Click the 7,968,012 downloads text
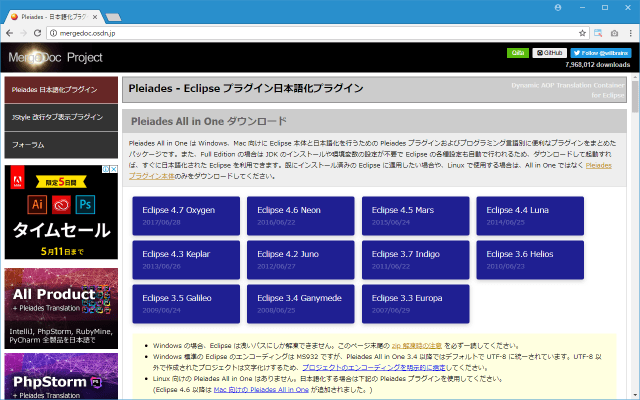Screen dimensions: 640x400 (x=598, y=64)
